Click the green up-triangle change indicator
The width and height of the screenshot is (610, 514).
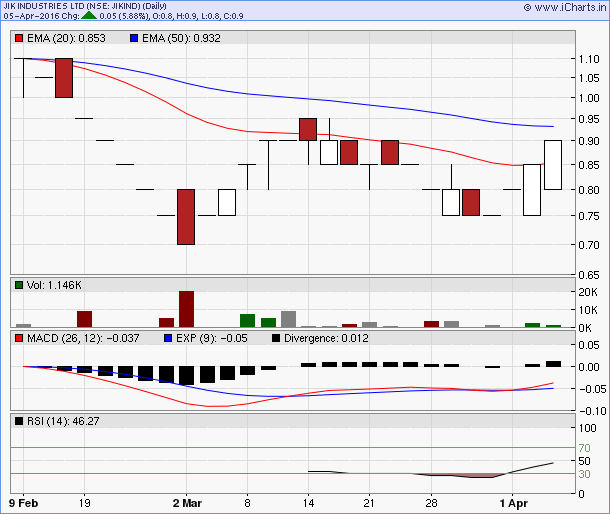coord(89,16)
